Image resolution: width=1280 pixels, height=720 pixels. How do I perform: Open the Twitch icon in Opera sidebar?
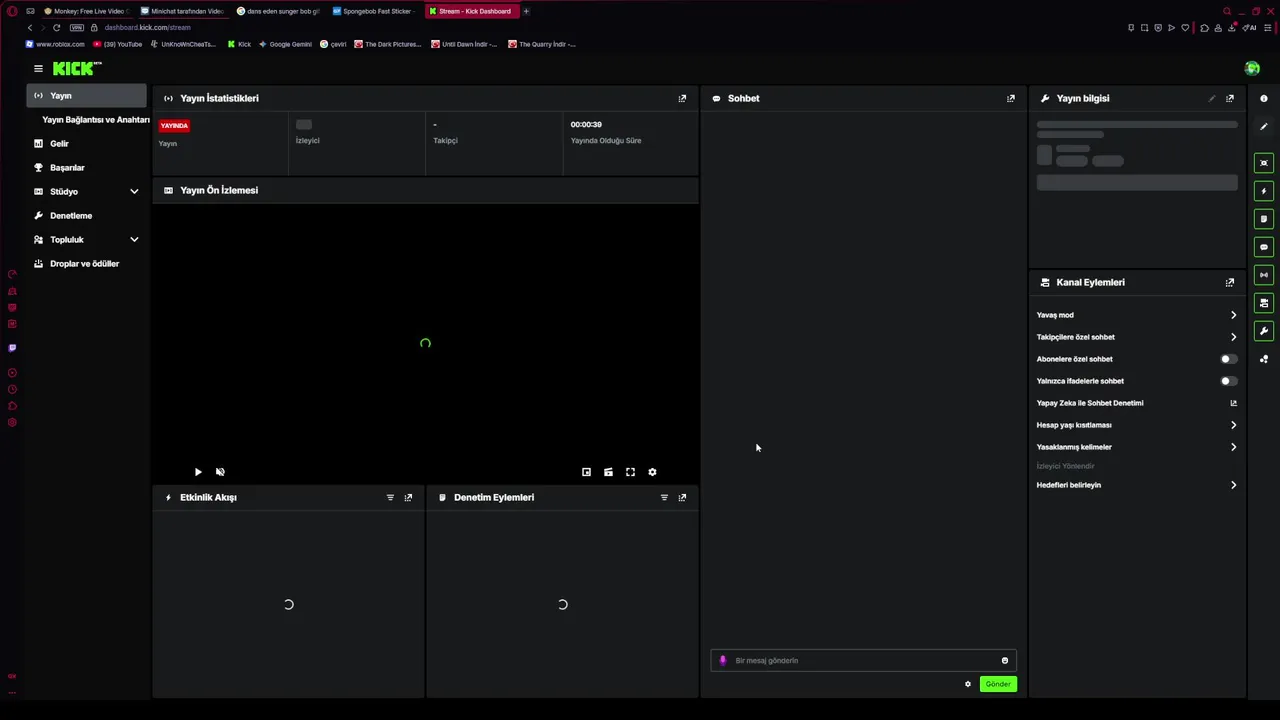click(x=12, y=348)
